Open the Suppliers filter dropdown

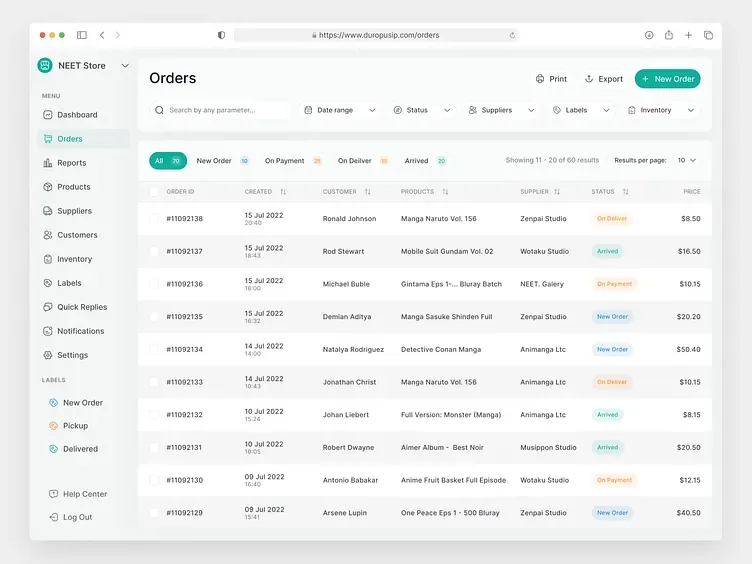(502, 110)
